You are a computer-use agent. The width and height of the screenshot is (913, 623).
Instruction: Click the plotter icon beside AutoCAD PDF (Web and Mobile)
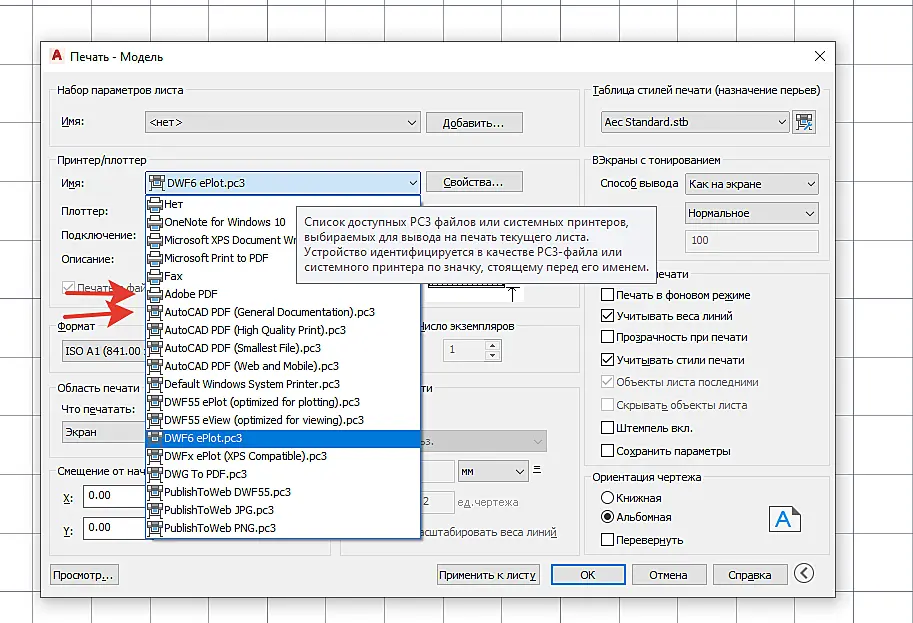point(154,366)
